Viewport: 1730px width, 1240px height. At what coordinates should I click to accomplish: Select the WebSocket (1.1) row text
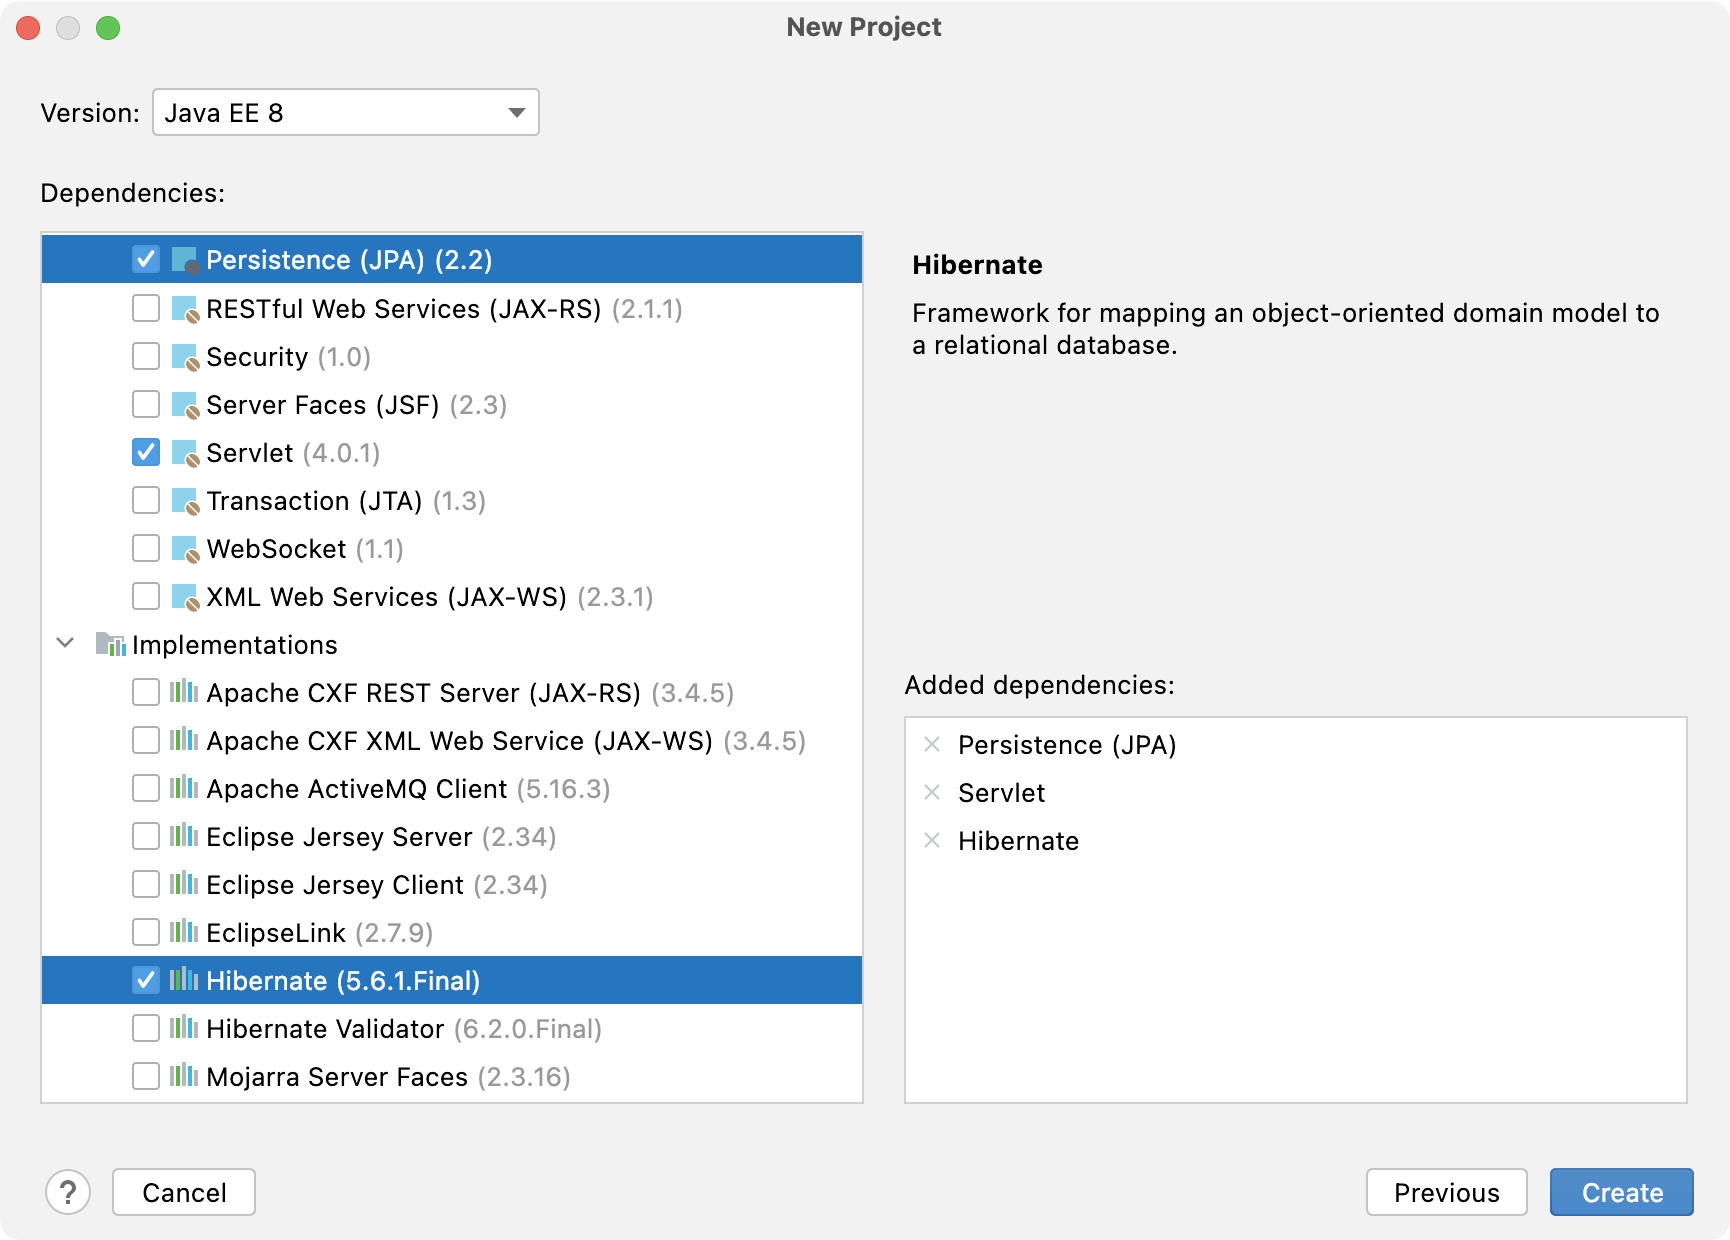[x=305, y=549]
